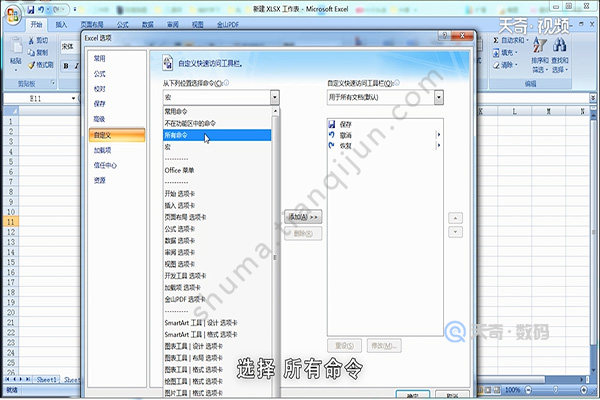600x400 pixels.
Task: Click the Move Up arrow button
Action: (455, 218)
